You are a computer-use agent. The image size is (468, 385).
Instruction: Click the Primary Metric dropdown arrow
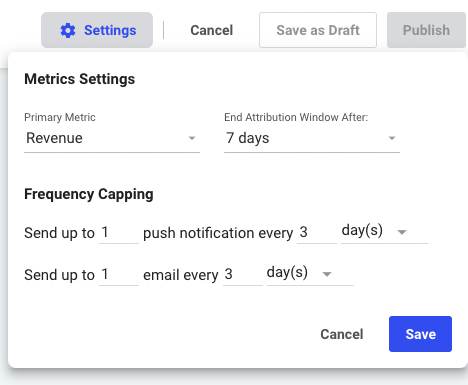click(192, 138)
